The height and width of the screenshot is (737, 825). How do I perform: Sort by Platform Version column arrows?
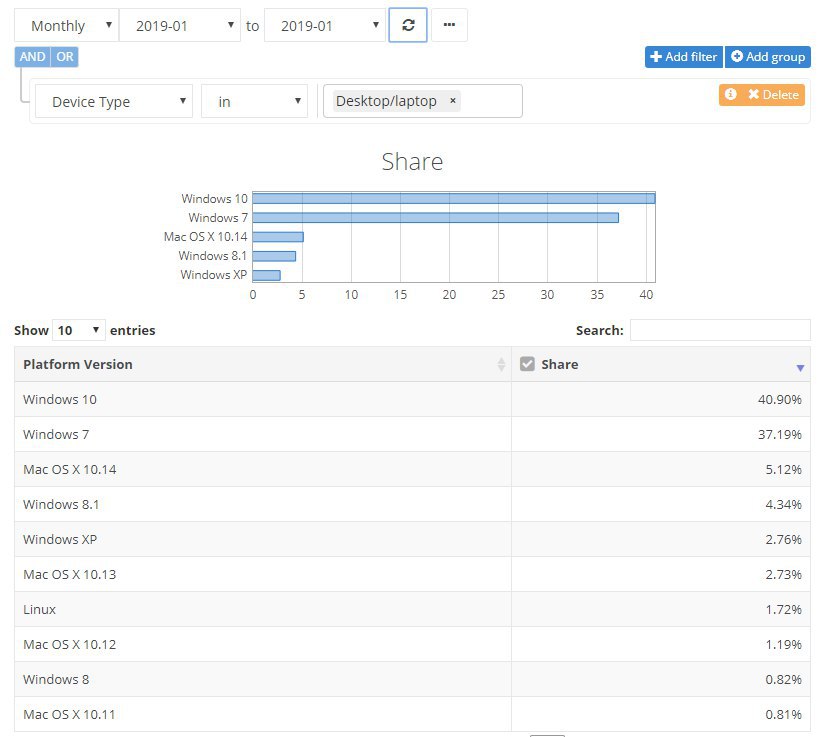tap(501, 364)
